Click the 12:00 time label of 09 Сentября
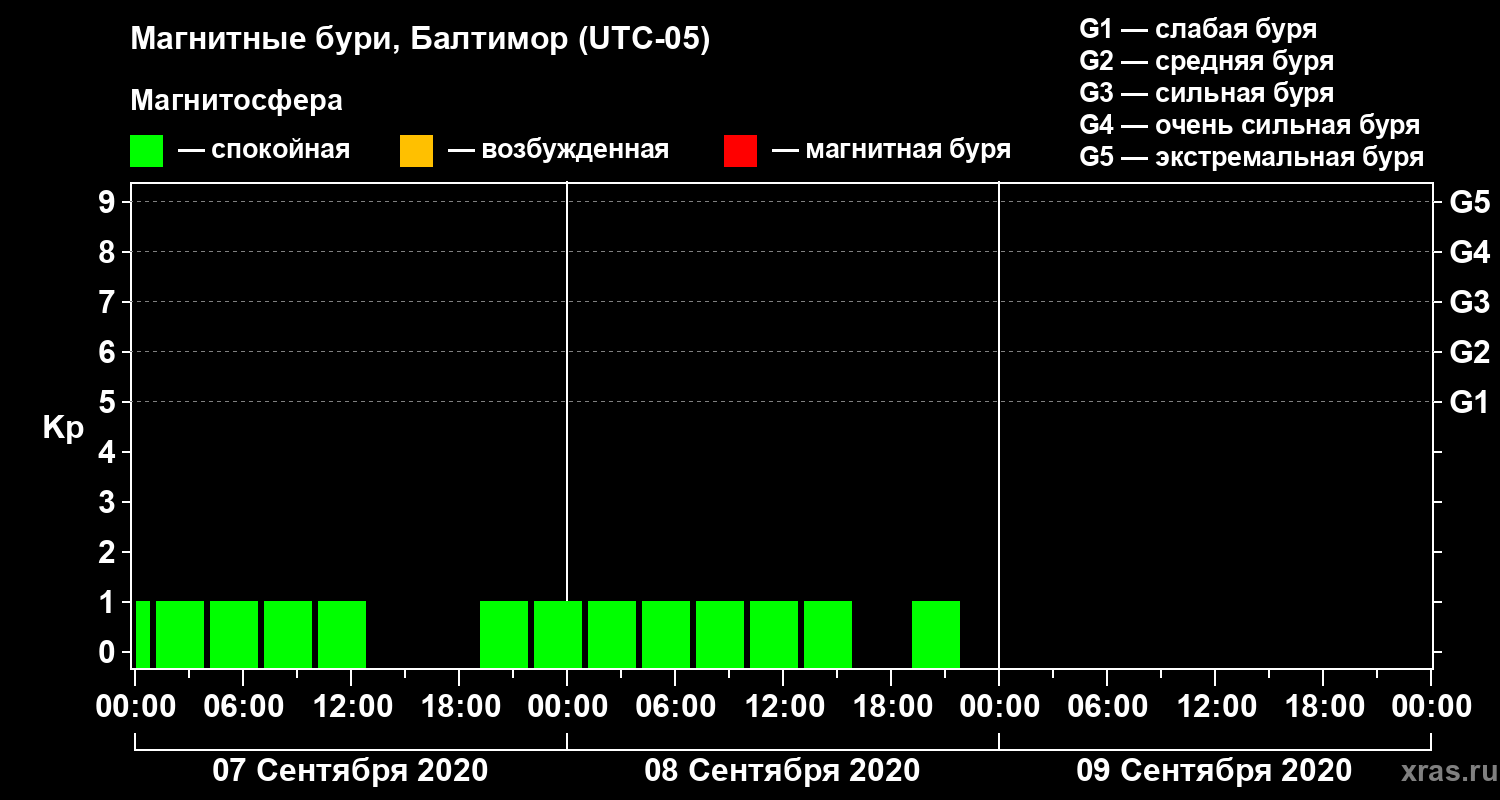 pos(1215,706)
